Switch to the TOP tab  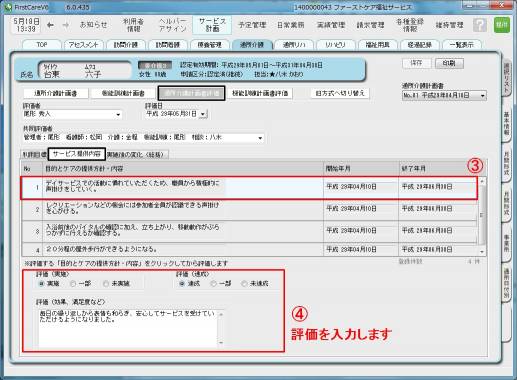42,45
